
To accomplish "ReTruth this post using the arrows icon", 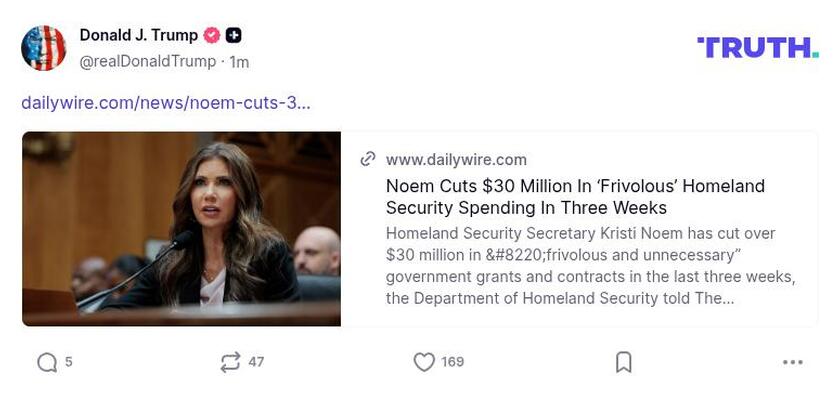I will click(230, 362).
